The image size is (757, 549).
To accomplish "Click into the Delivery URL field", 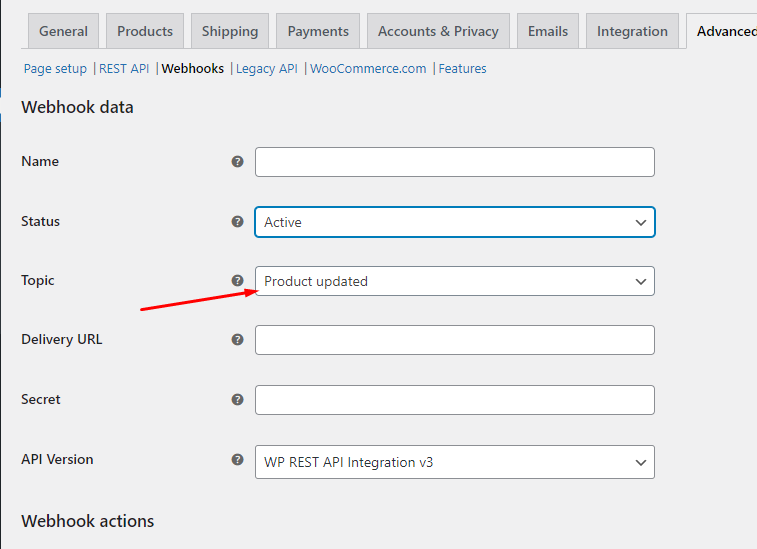I will click(x=455, y=340).
